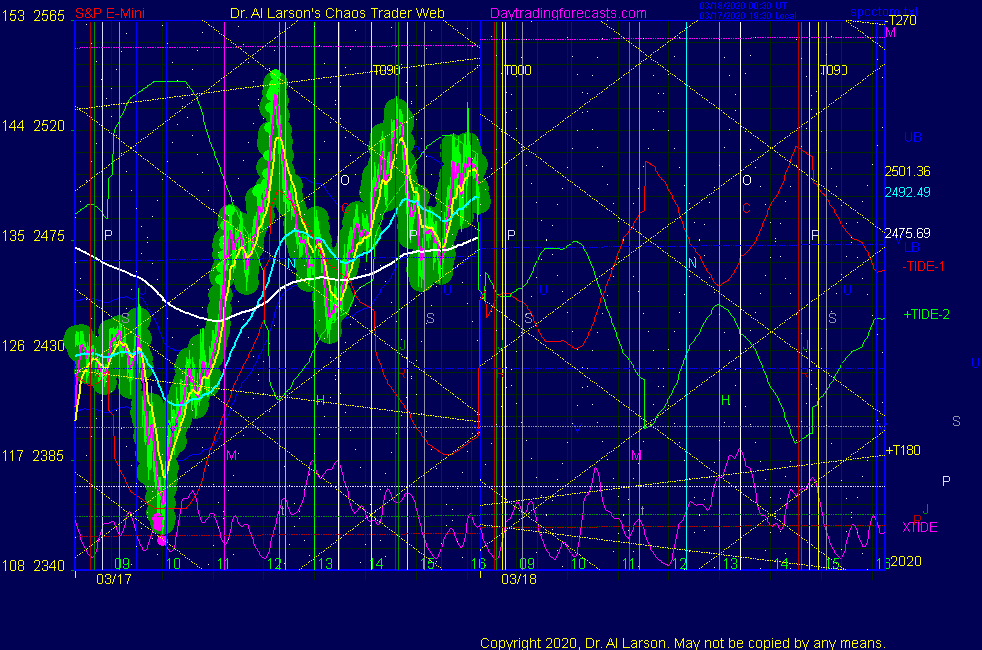Click the LB lower band label
This screenshot has width=982, height=650.
912,247
